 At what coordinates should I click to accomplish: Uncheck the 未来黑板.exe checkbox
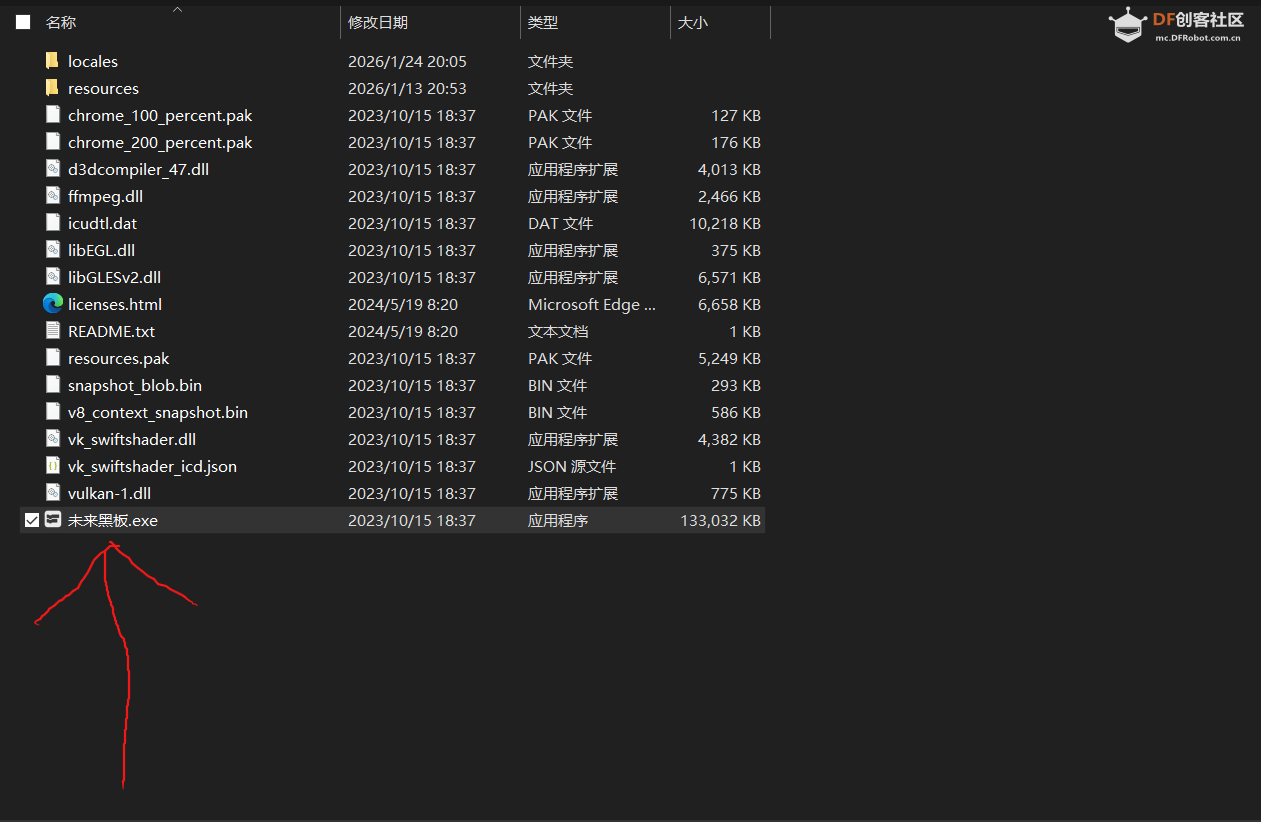[32, 520]
